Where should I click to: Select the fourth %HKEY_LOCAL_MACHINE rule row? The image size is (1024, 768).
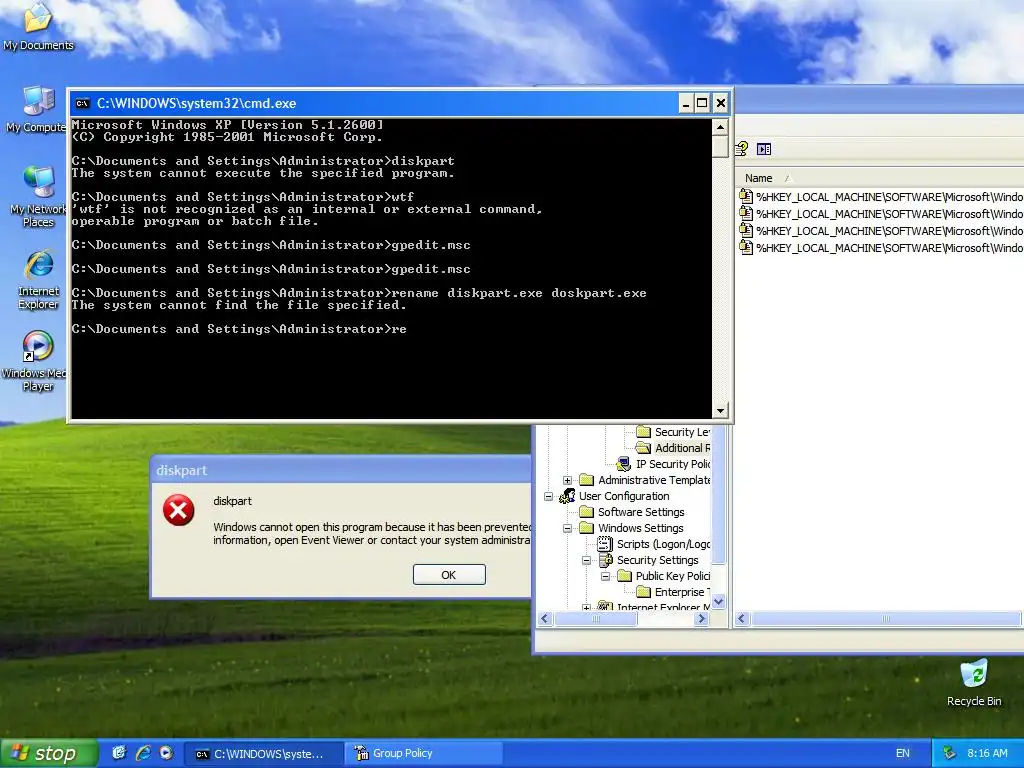click(880, 248)
